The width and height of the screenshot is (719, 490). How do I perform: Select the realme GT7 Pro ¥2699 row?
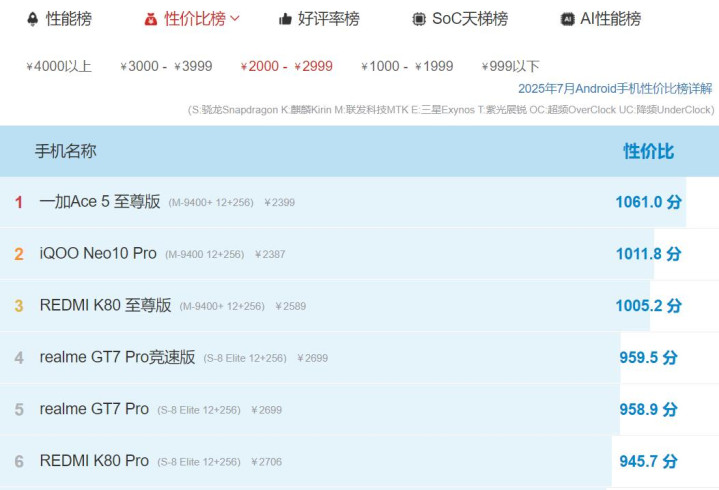tap(360, 409)
